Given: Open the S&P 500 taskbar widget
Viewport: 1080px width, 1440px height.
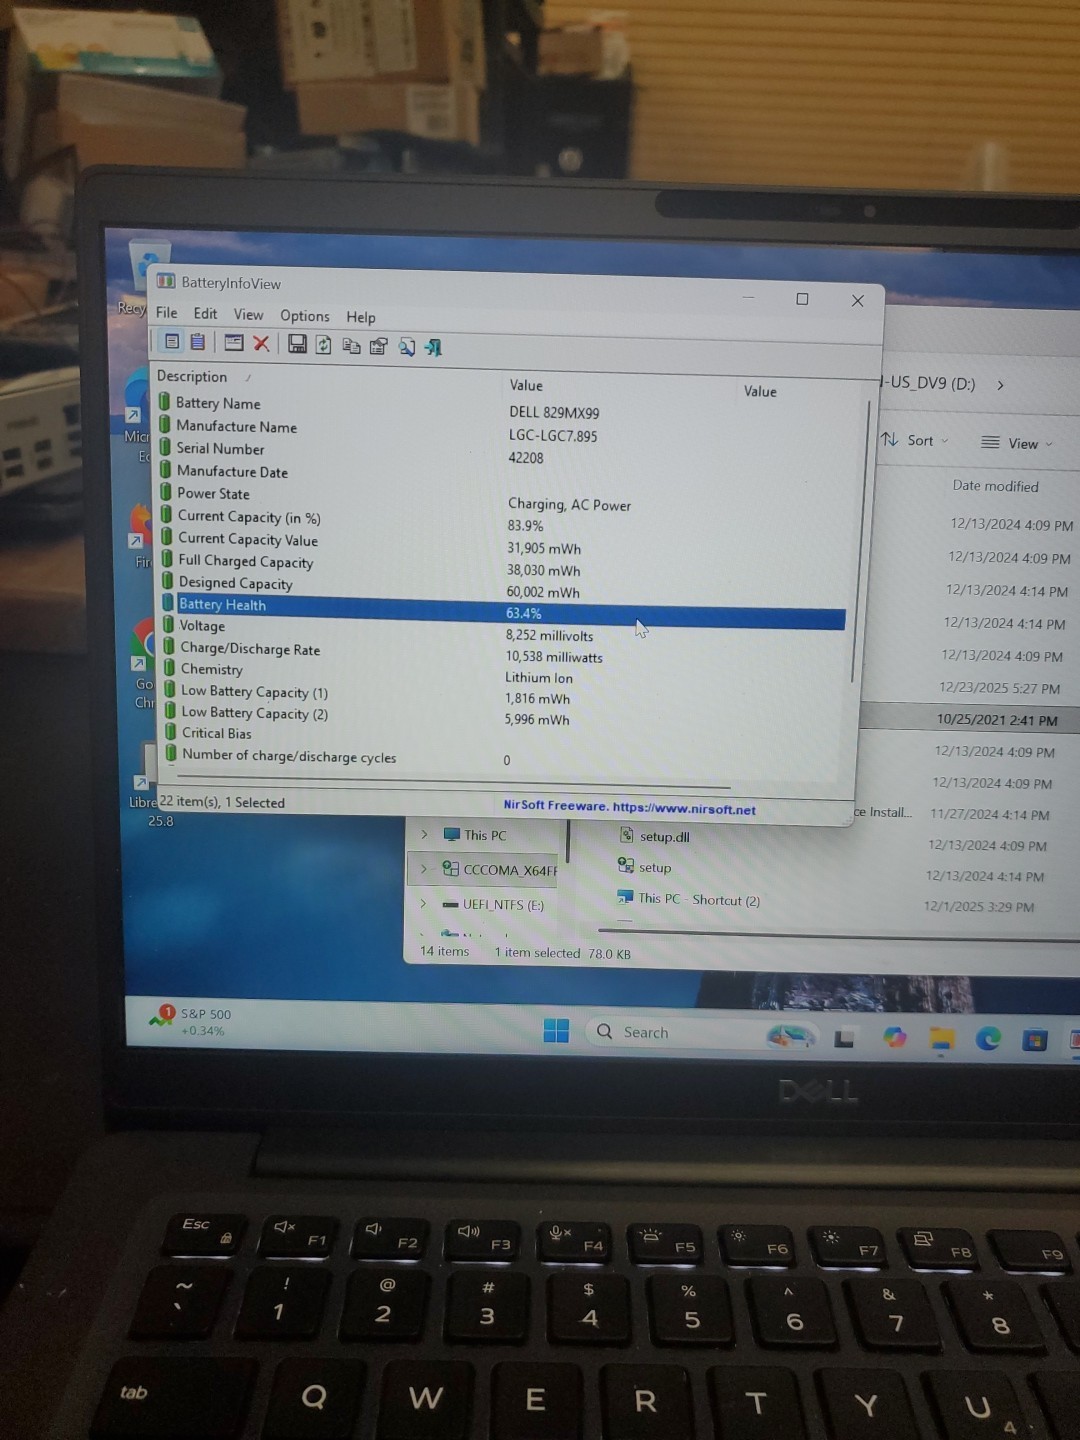Looking at the screenshot, I should [190, 1021].
